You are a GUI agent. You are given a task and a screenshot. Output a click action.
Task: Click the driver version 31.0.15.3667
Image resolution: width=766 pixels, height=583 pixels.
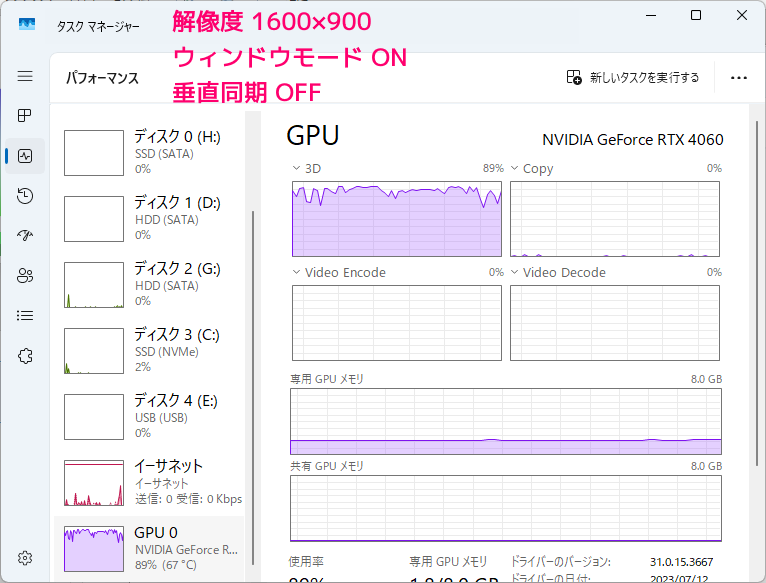point(681,562)
